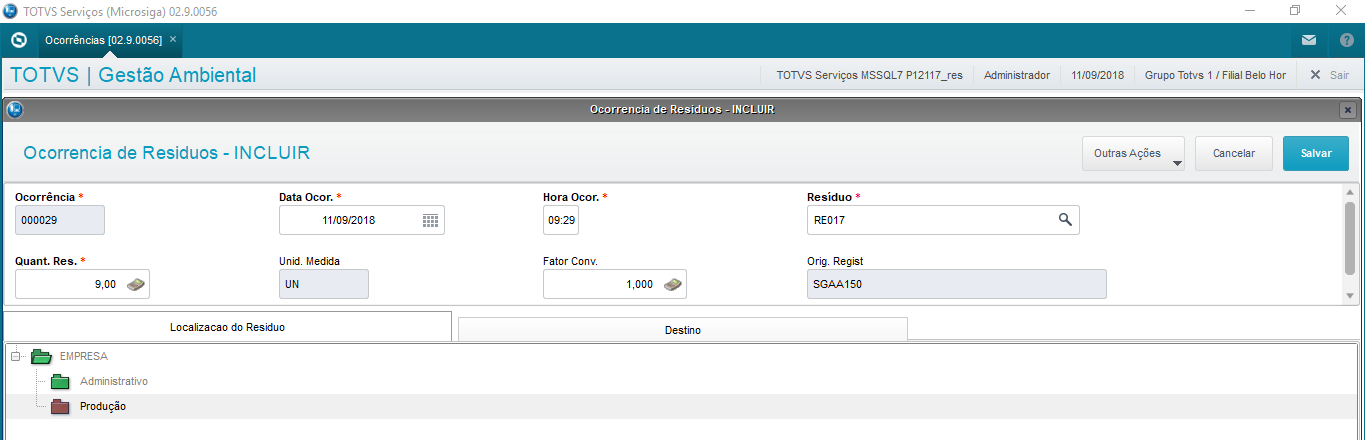Open calendar picker for Data Ocor.
Image resolution: width=1365 pixels, height=440 pixels.
[431, 221]
